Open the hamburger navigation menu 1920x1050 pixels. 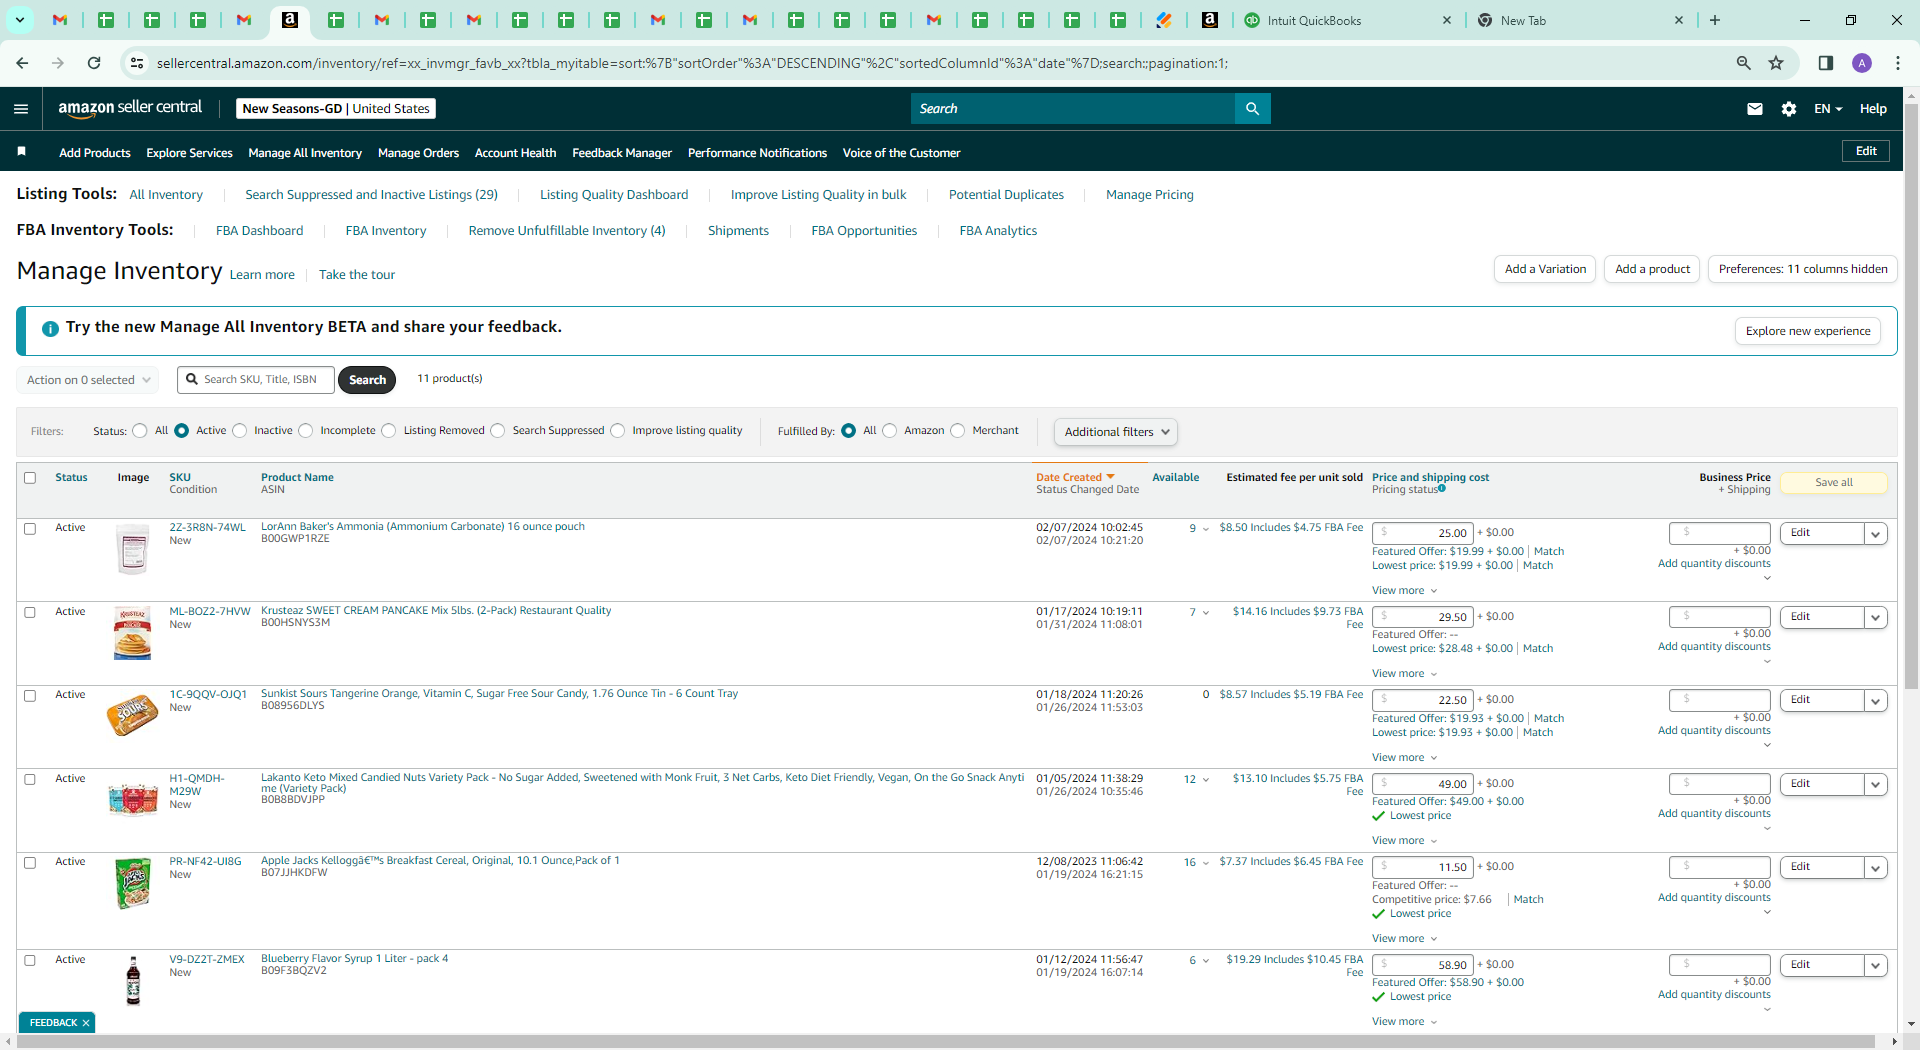(x=21, y=109)
